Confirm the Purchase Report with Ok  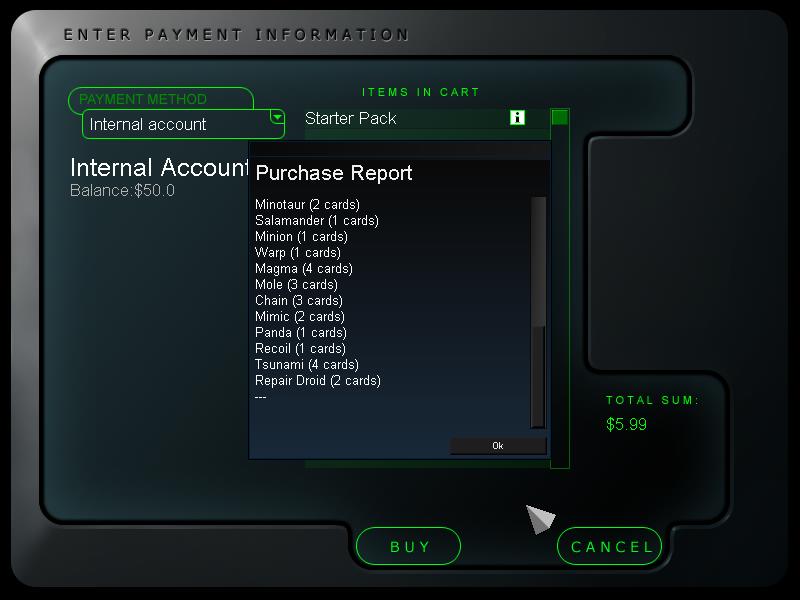(498, 445)
